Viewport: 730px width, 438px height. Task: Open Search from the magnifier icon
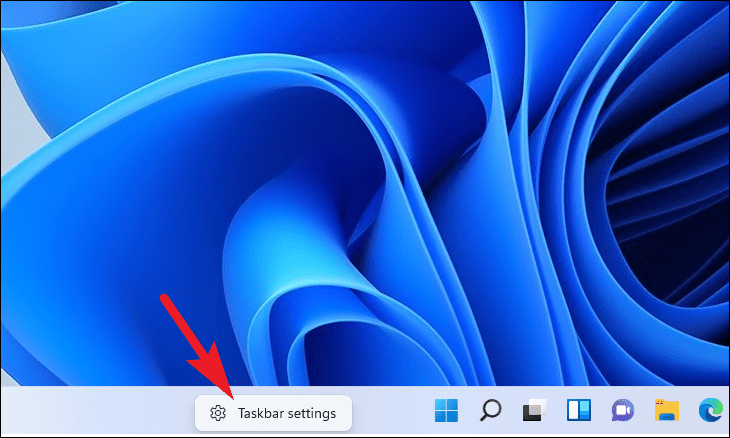click(x=490, y=411)
